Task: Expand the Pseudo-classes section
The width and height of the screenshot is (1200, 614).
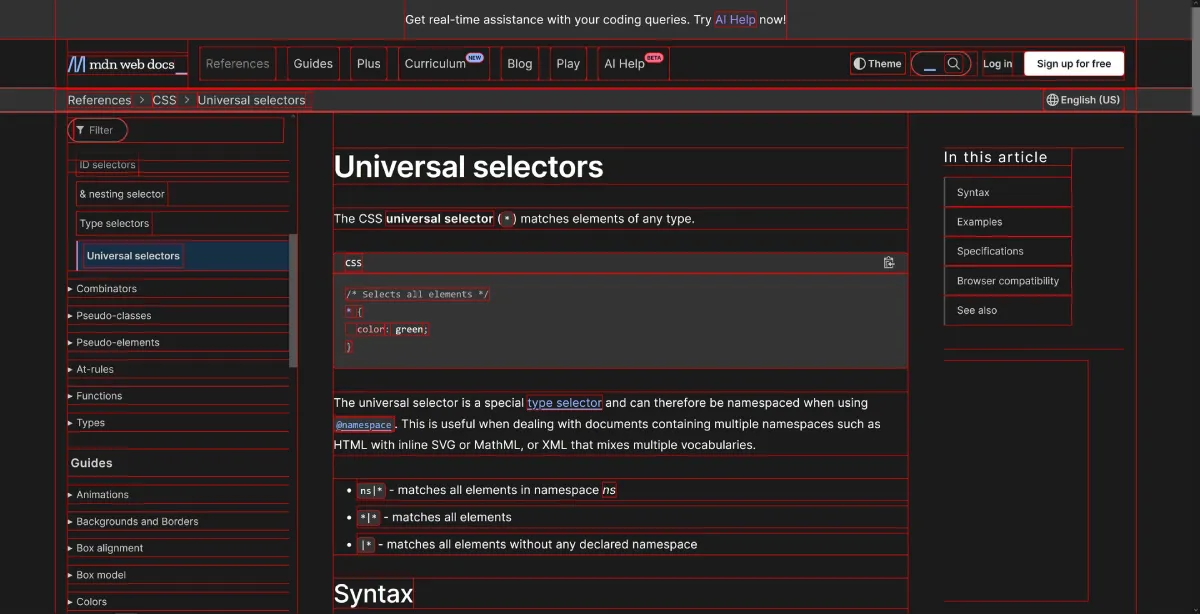Action: click(x=113, y=316)
